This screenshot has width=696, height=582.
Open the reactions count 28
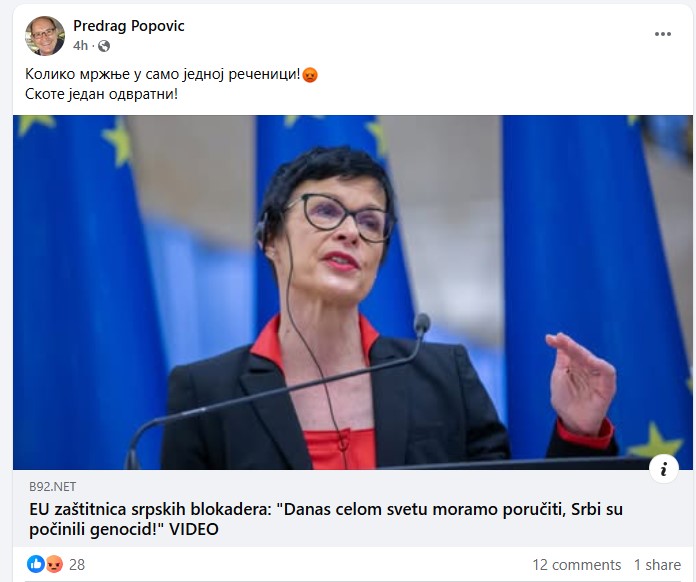click(77, 565)
